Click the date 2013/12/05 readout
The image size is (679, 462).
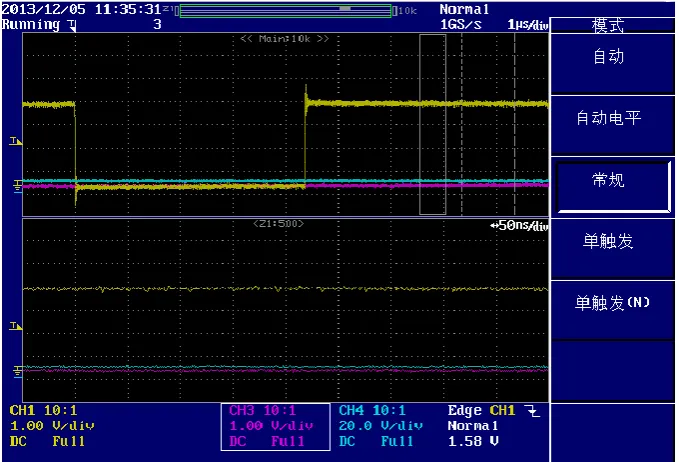click(44, 9)
